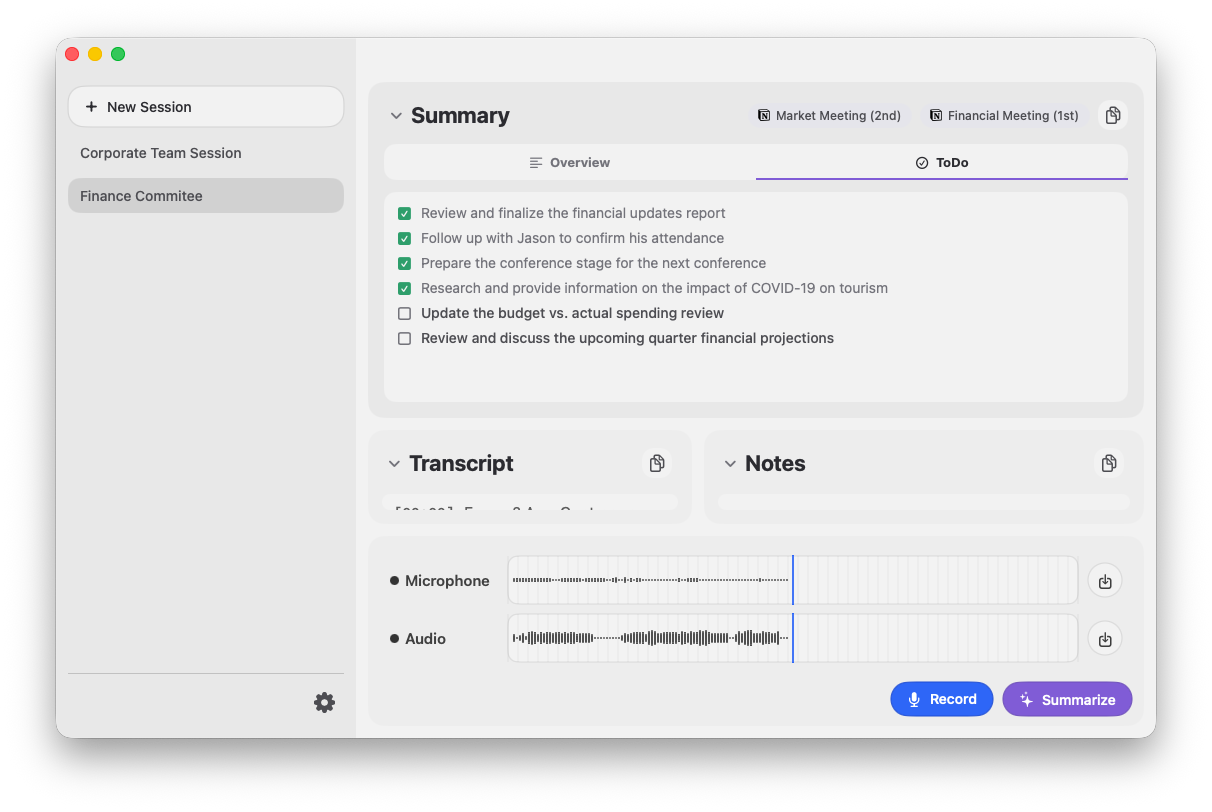Click the Summarize button
The image size is (1212, 812).
(x=1067, y=698)
